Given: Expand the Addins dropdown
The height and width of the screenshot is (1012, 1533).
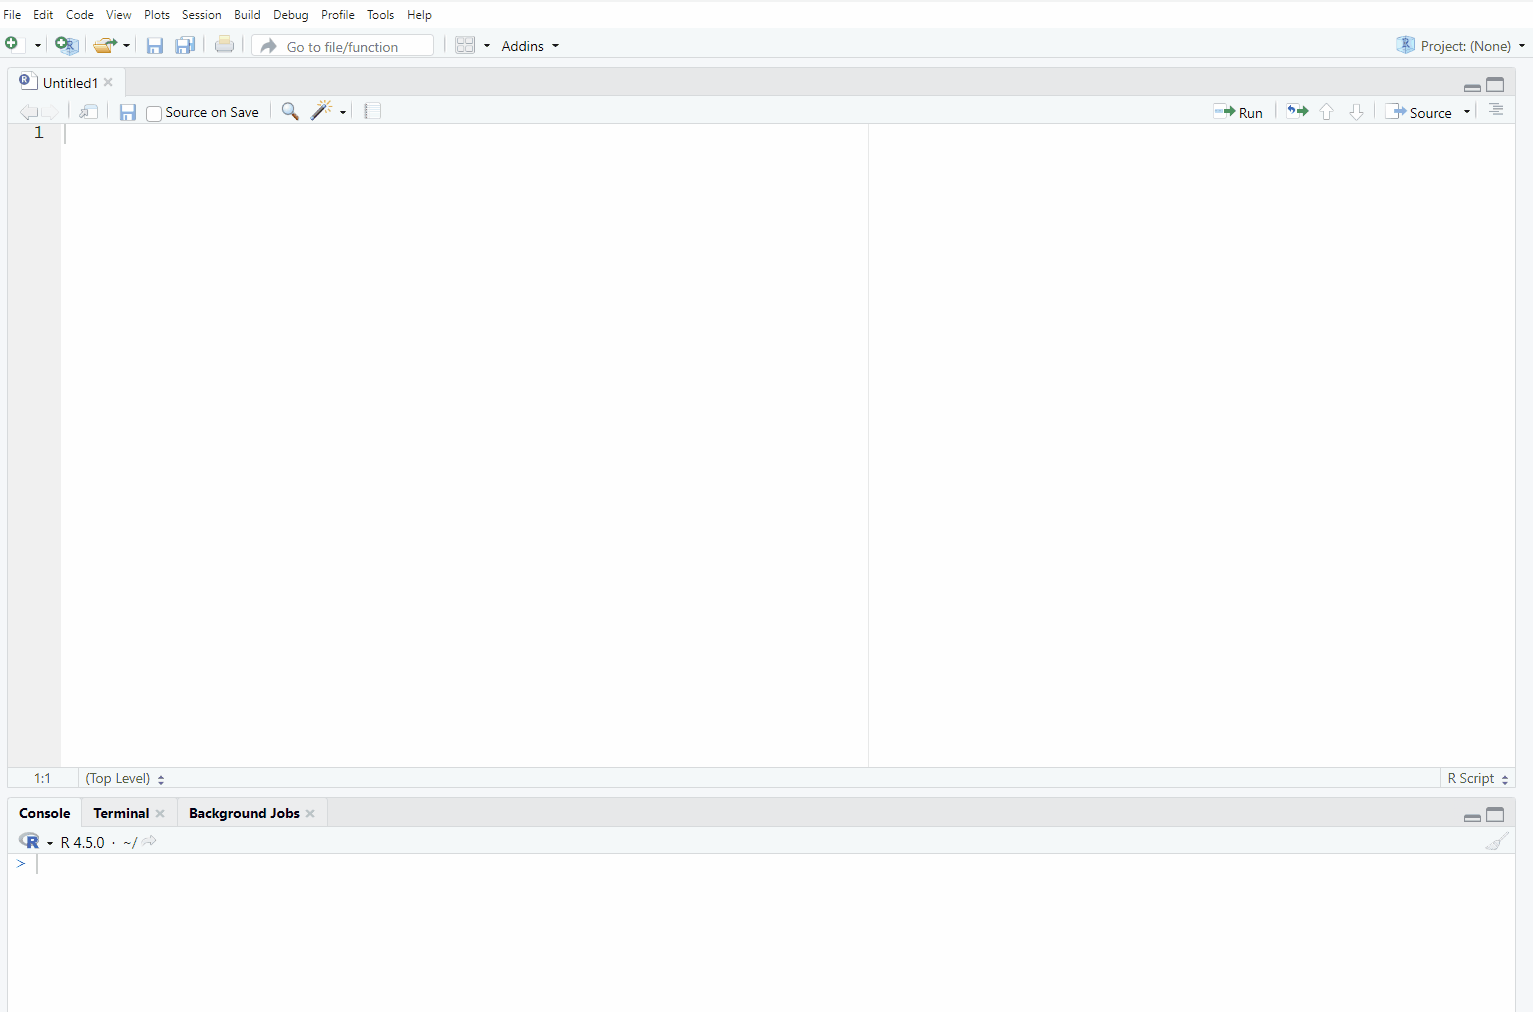Looking at the screenshot, I should pyautogui.click(x=529, y=46).
